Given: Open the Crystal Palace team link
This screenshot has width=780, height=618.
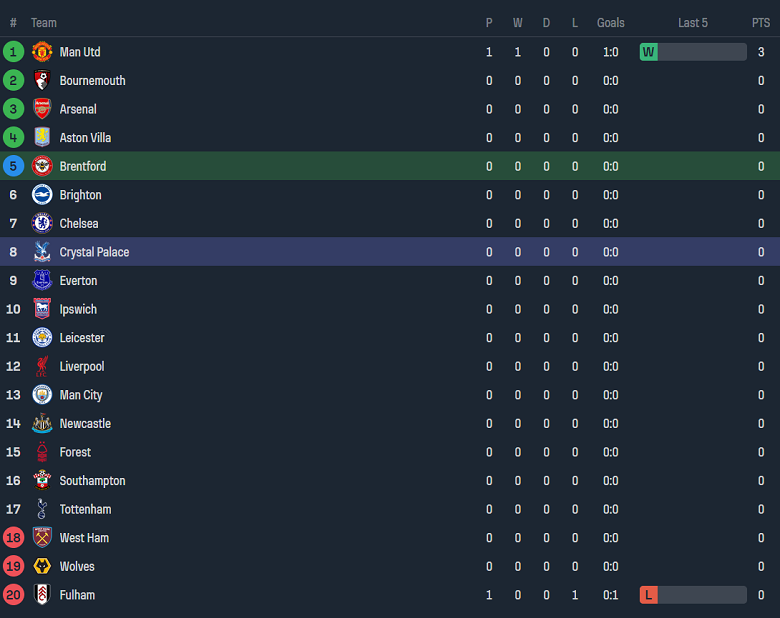Looking at the screenshot, I should (x=94, y=252).
